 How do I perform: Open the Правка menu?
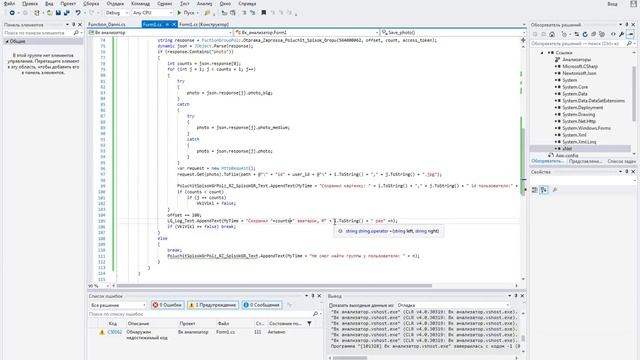(30, 4)
